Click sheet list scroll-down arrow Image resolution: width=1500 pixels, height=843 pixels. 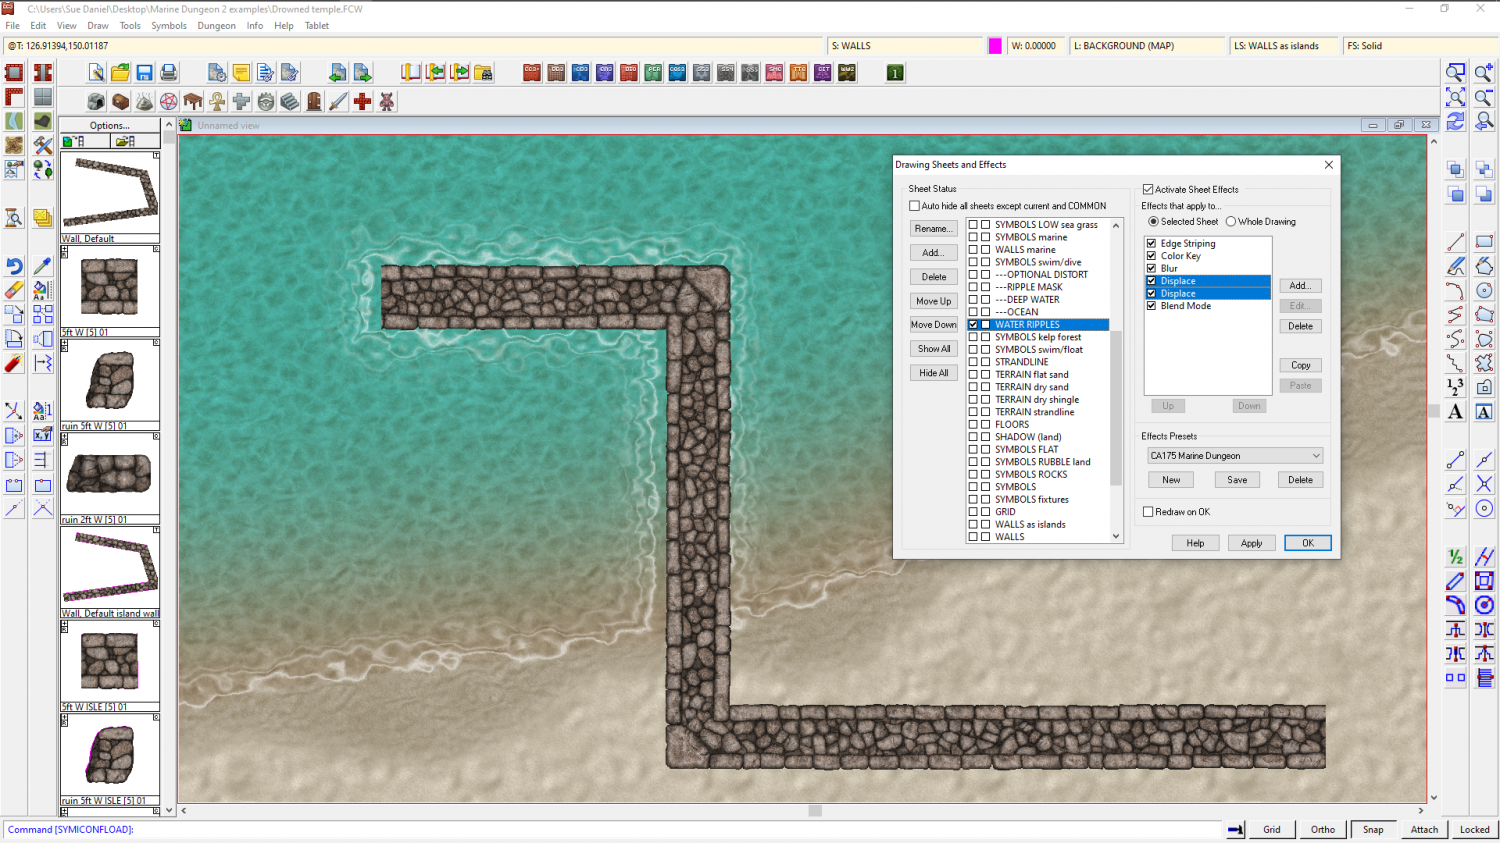tap(1116, 537)
